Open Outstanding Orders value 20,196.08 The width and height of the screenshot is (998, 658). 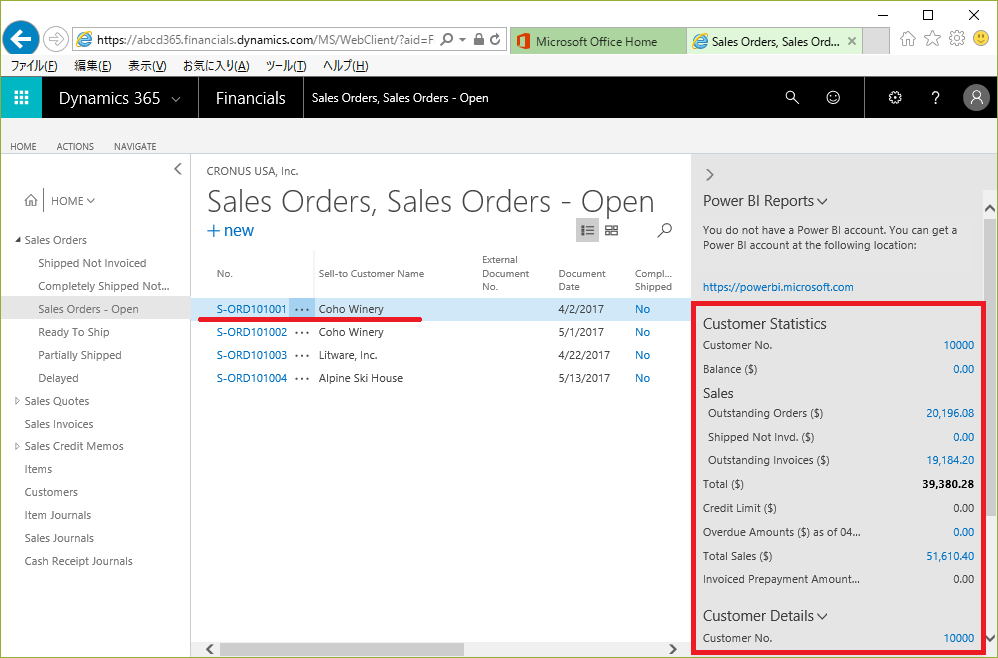(x=950, y=413)
